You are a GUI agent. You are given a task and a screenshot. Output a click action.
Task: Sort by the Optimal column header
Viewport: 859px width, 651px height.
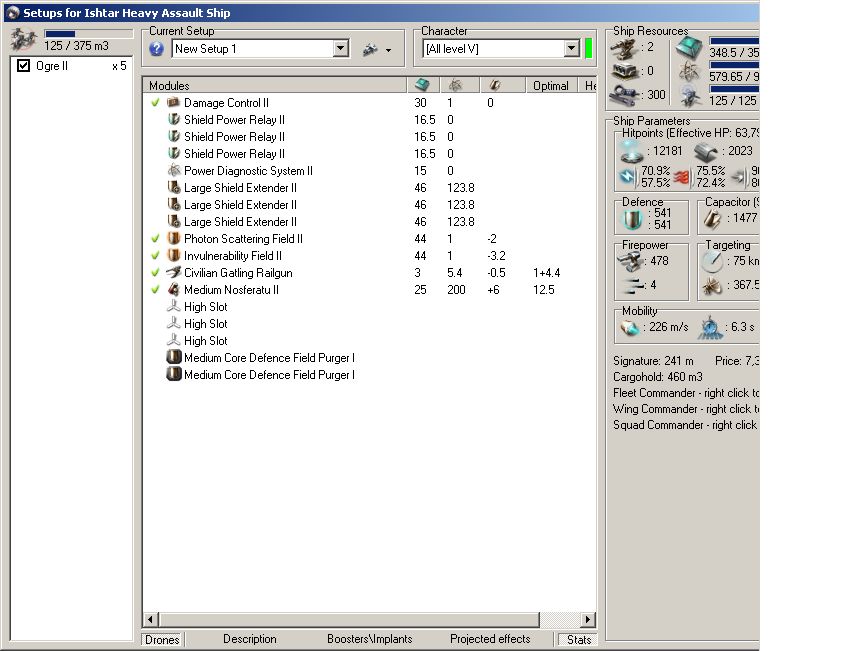coord(551,85)
